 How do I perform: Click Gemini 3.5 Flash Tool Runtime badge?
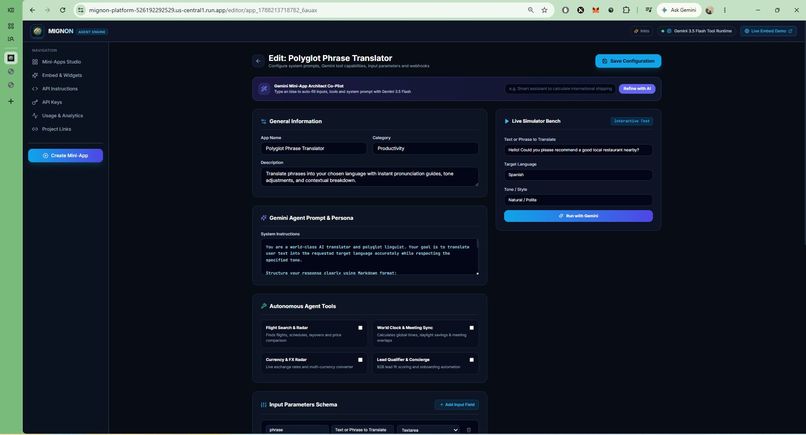click(x=697, y=31)
